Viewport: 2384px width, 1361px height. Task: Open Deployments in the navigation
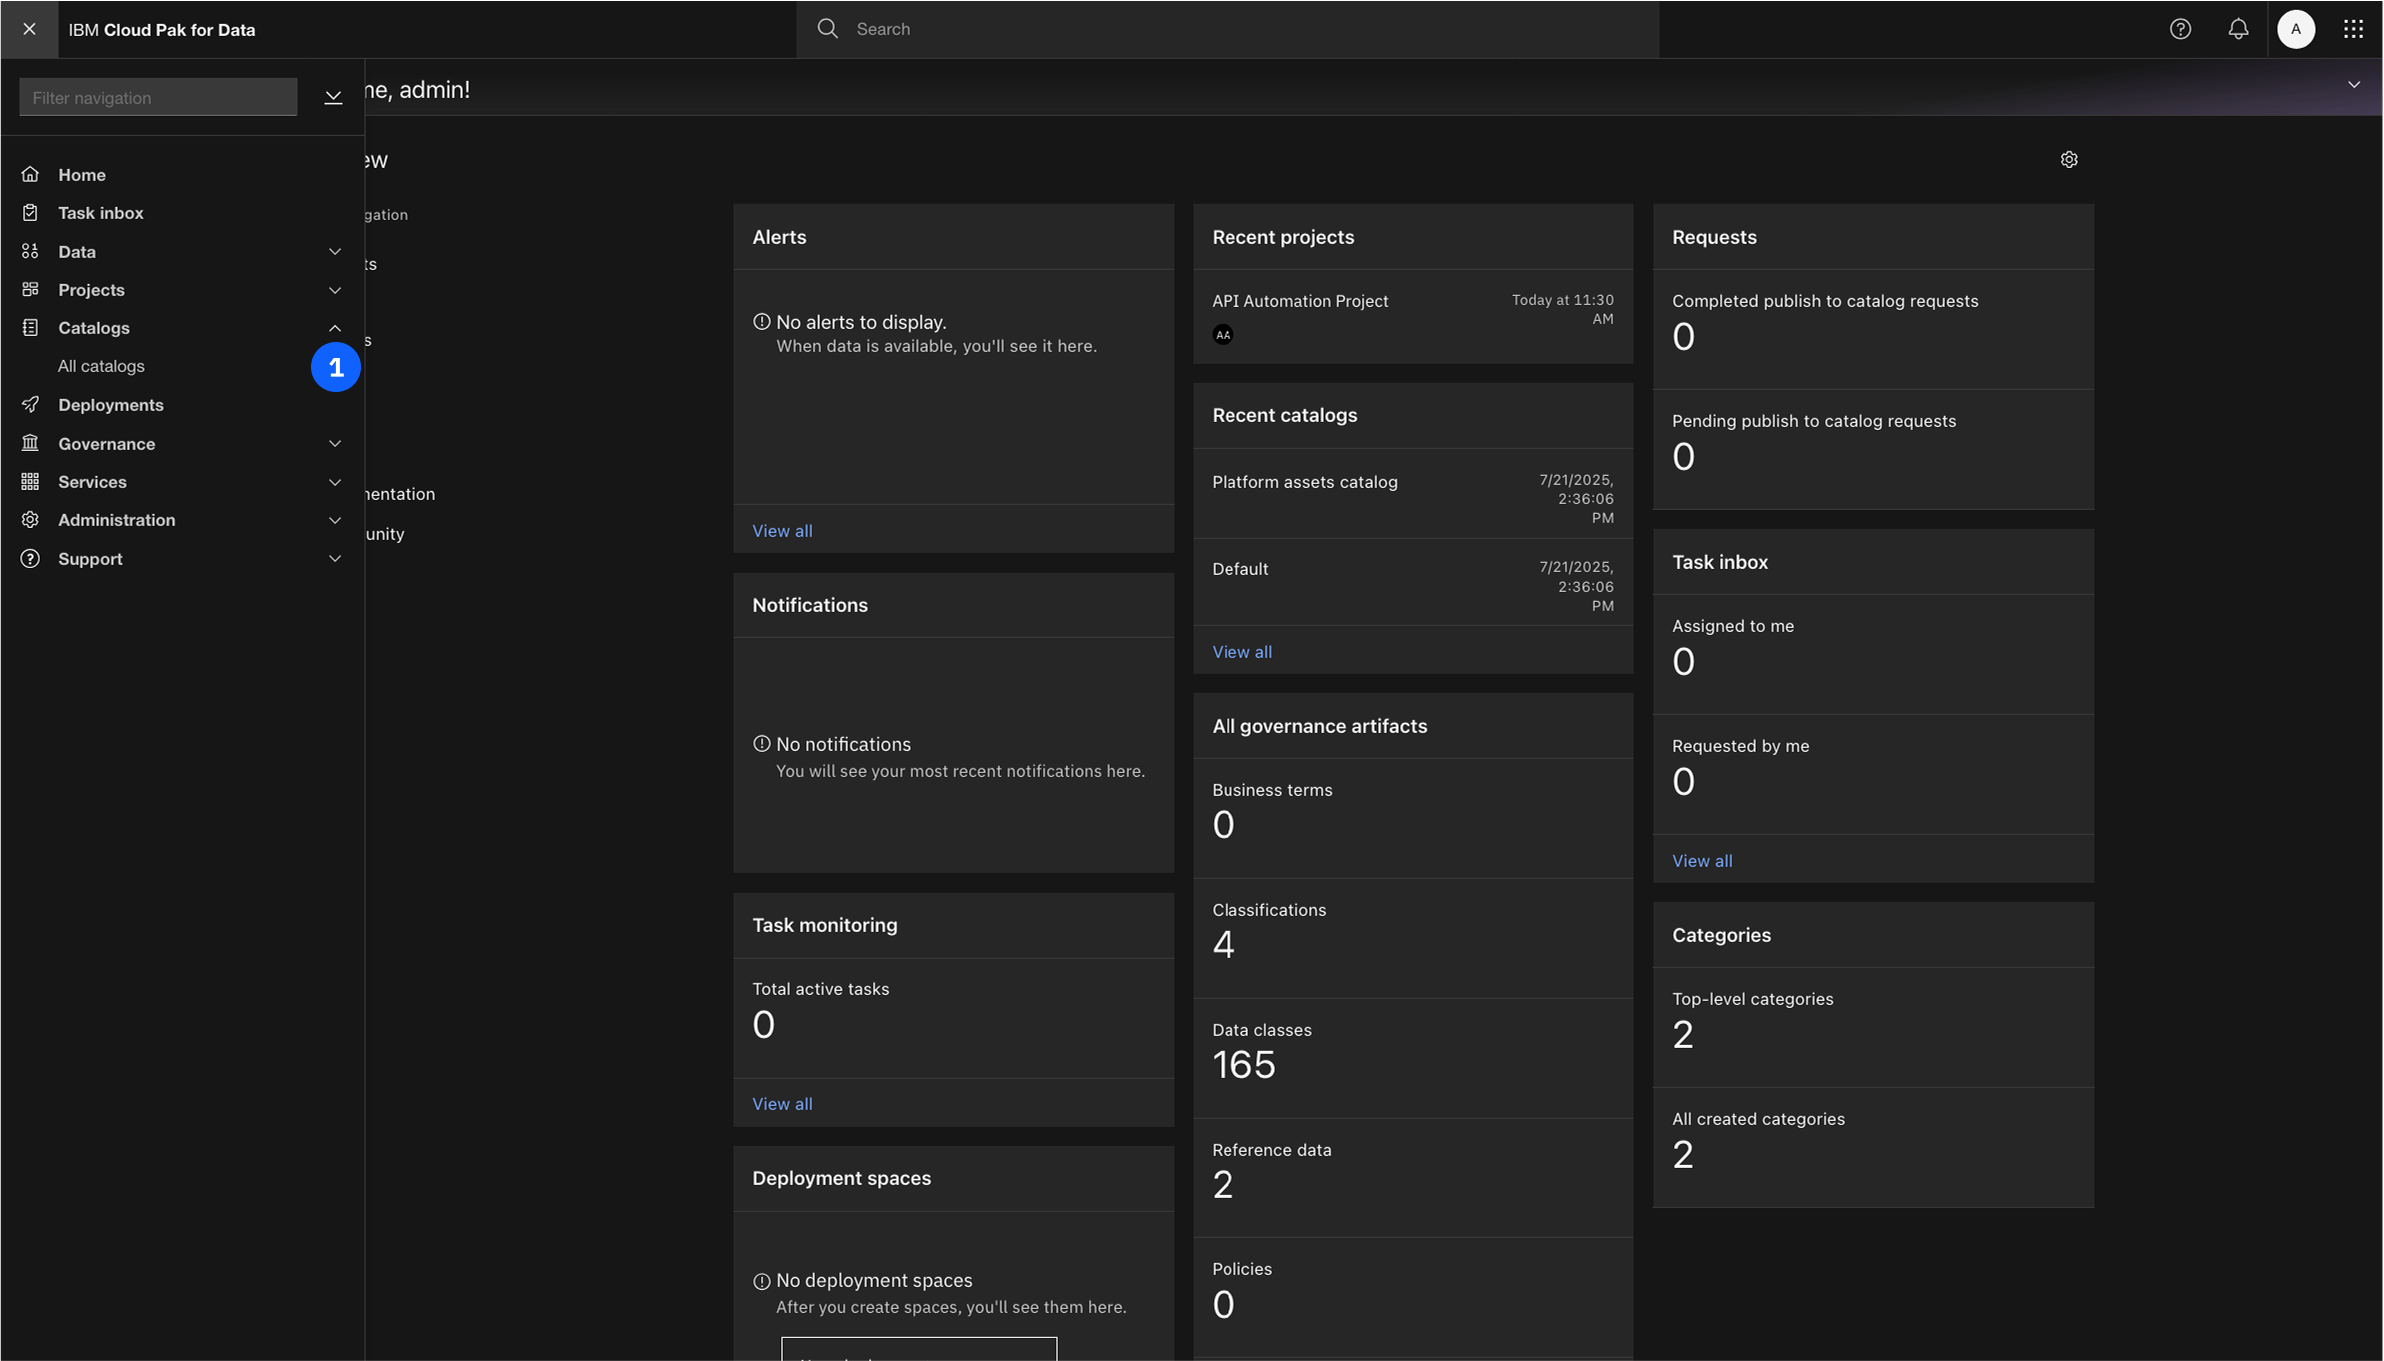tap(110, 405)
